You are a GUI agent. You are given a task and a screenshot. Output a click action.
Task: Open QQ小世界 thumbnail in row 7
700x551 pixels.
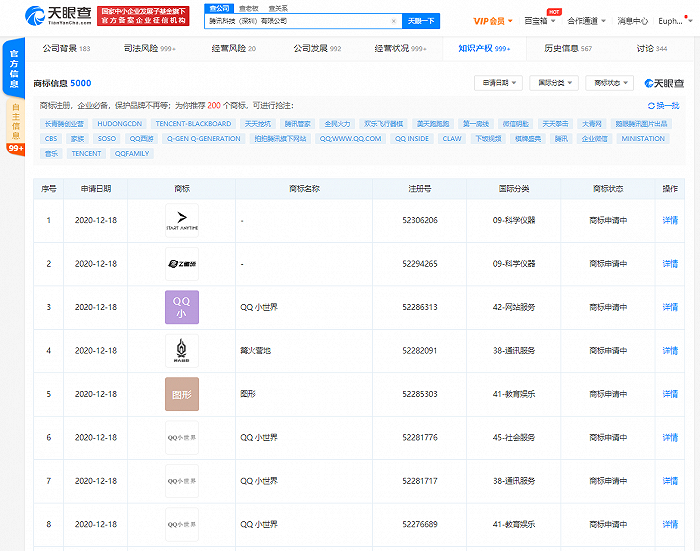tap(182, 481)
